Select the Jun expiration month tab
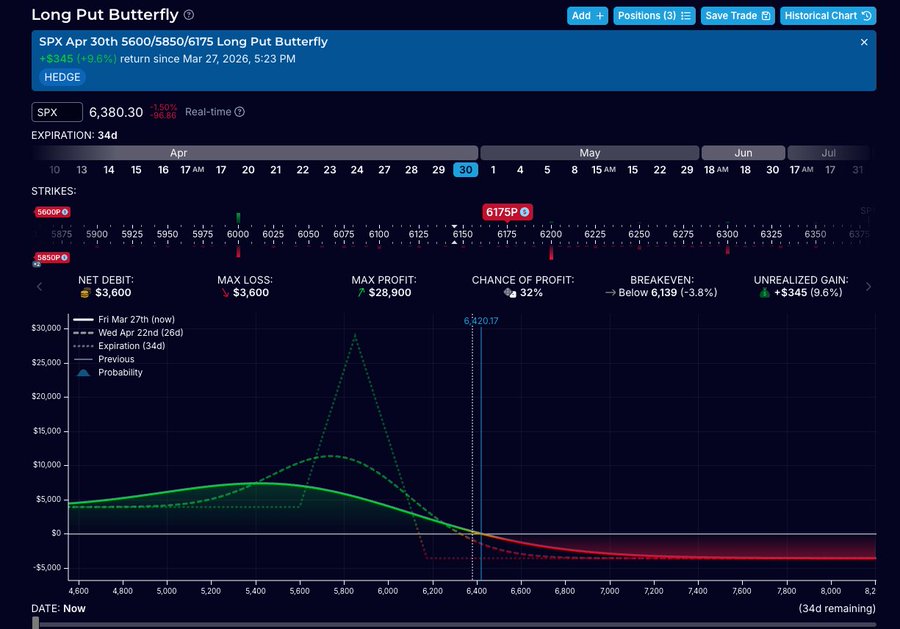 (742, 153)
